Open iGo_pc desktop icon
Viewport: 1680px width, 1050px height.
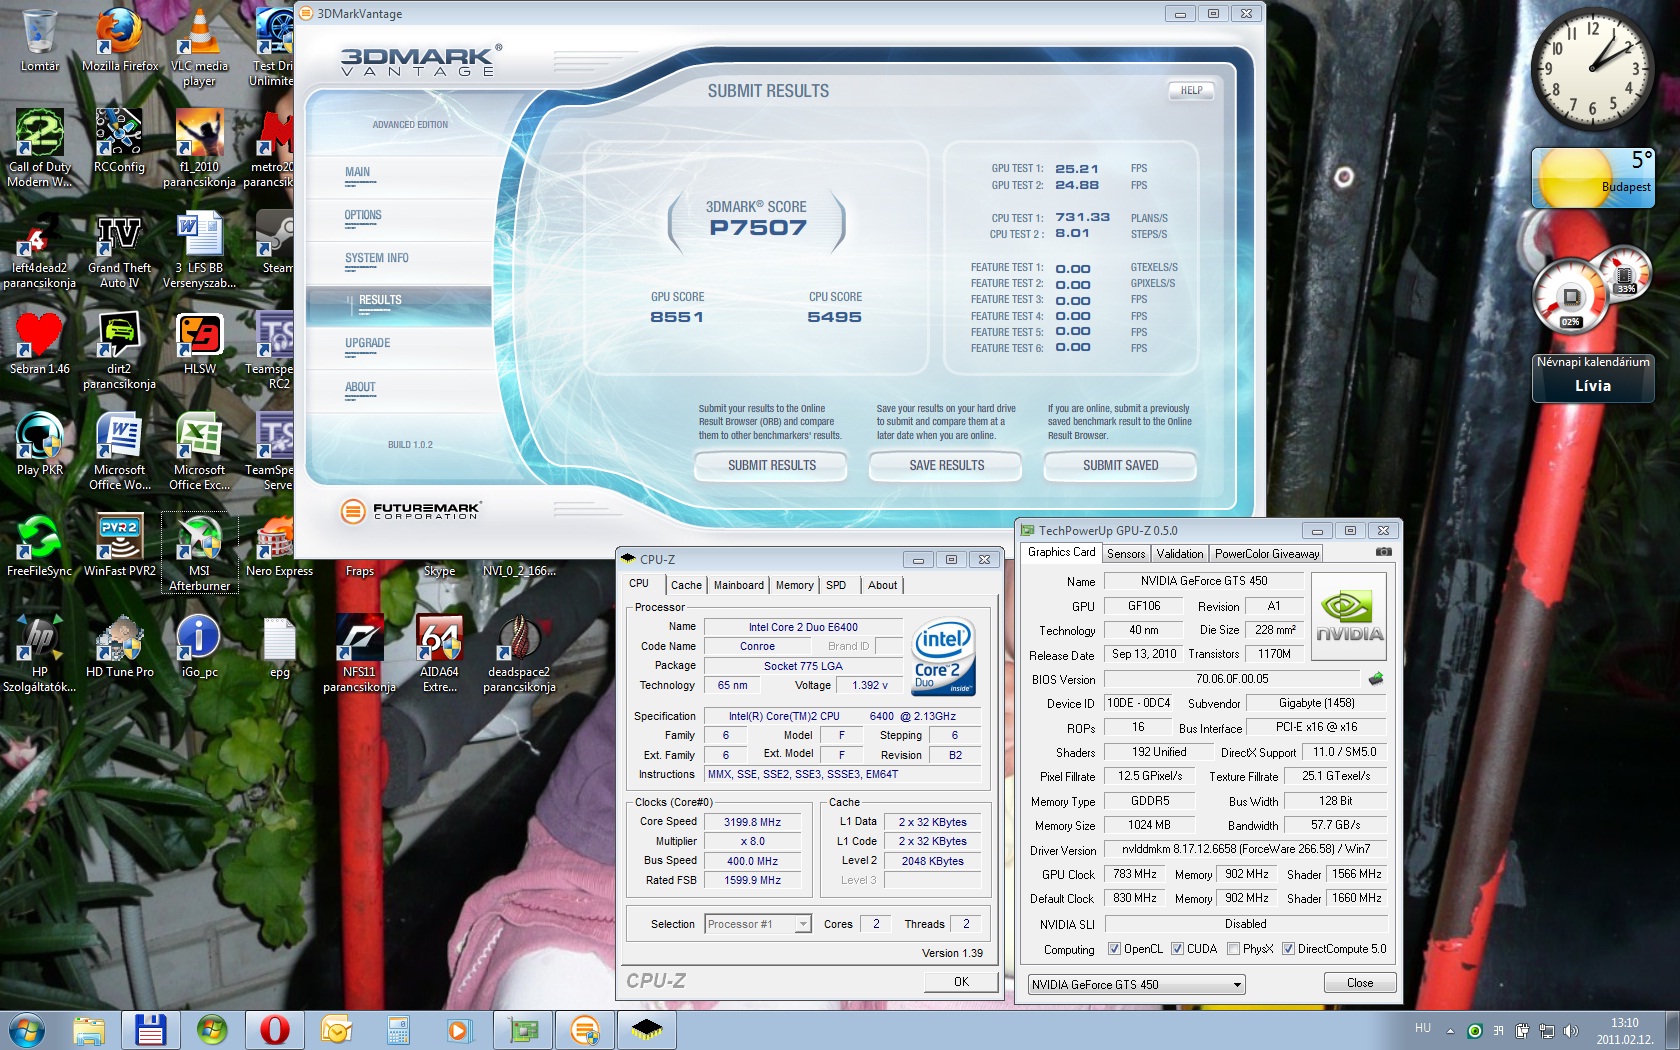[199, 646]
